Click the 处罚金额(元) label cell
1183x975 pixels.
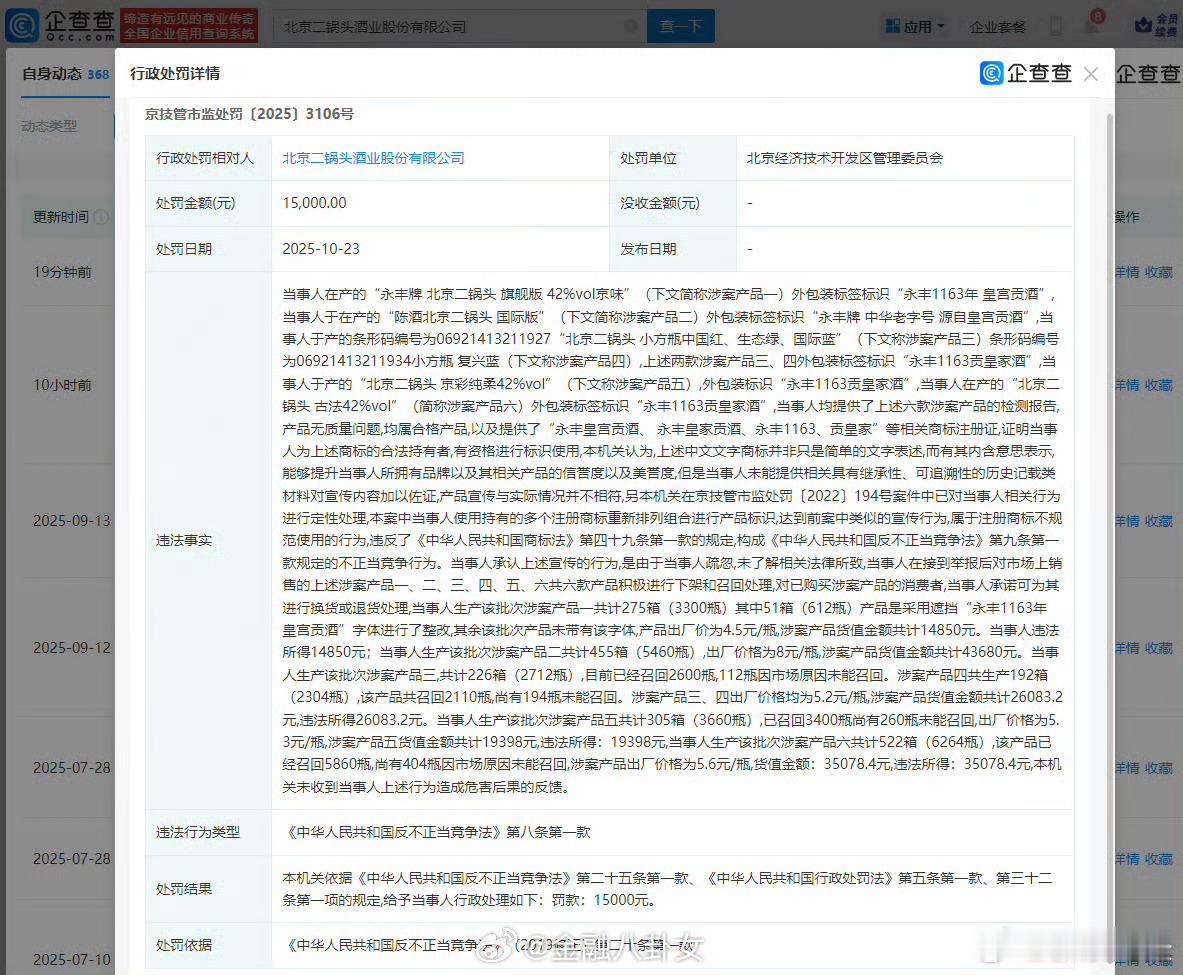point(208,203)
